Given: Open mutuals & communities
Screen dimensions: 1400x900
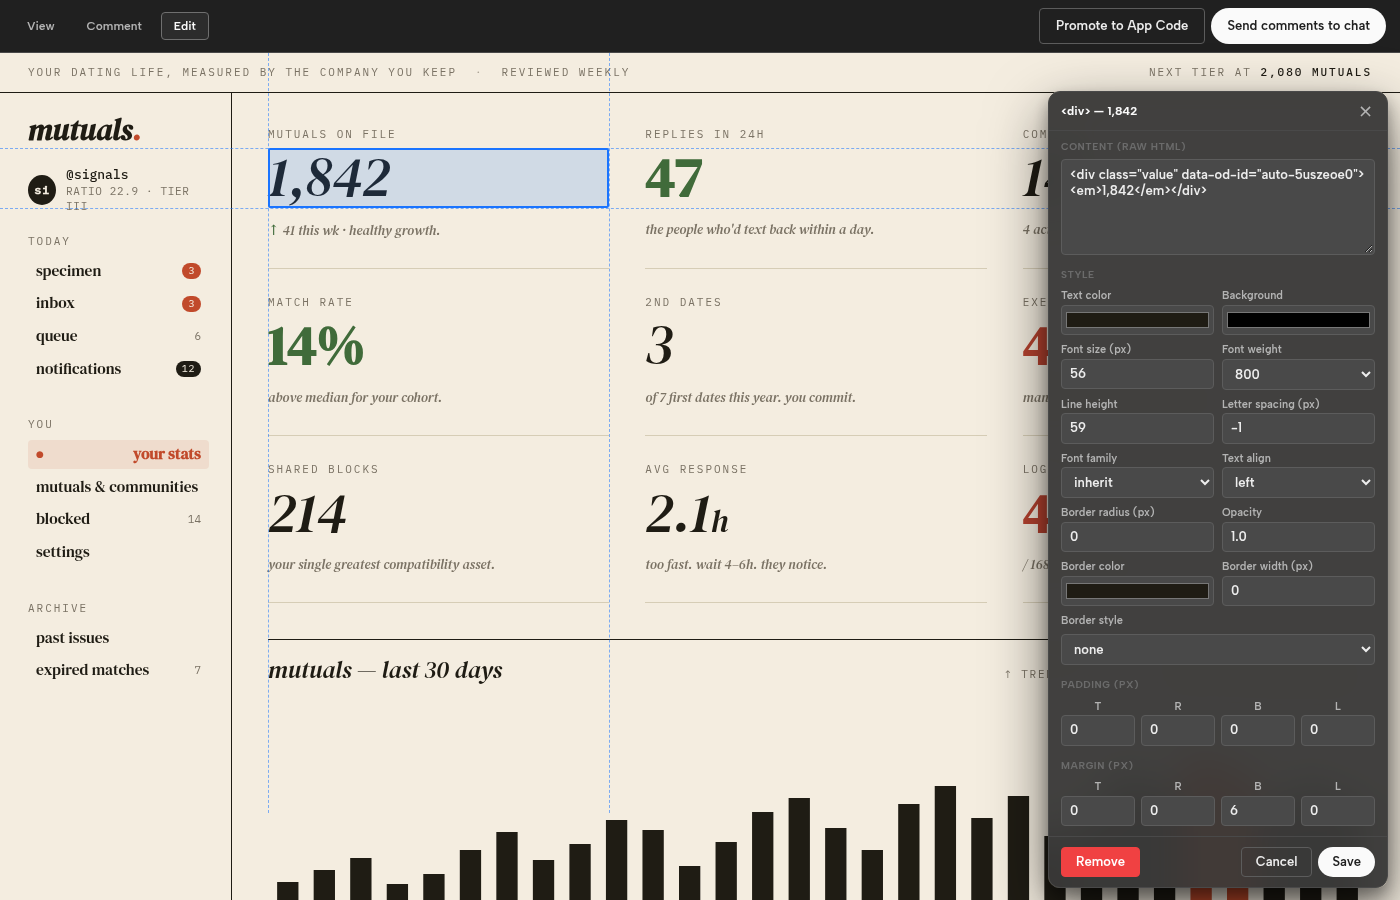Looking at the screenshot, I should 118,487.
